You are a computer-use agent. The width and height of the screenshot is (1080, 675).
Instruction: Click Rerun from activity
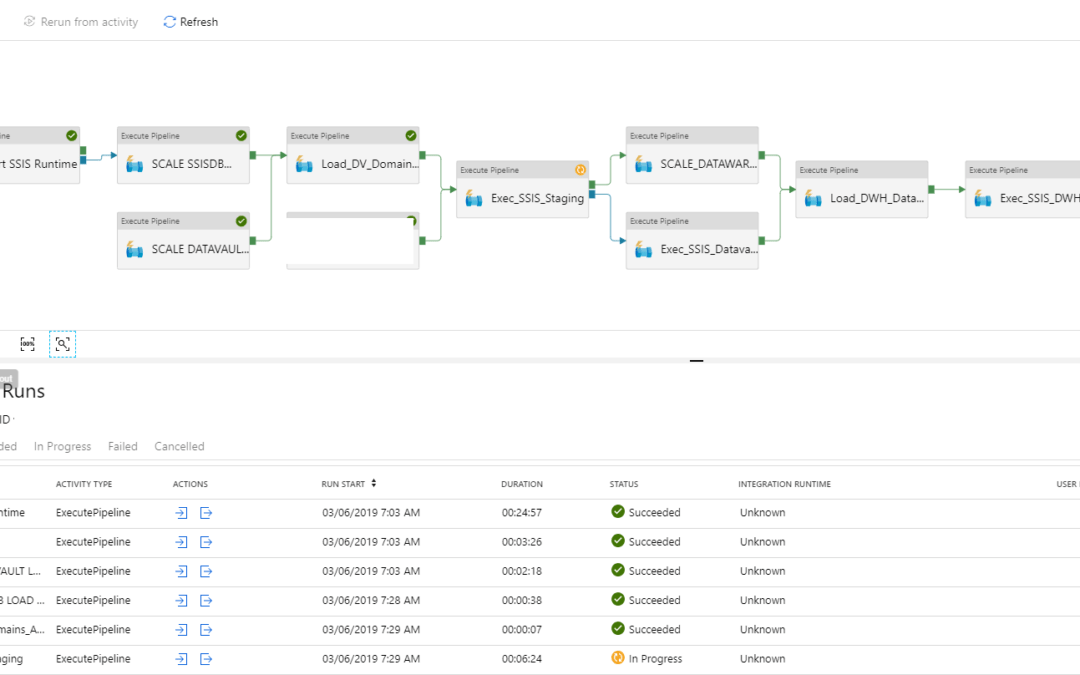[x=81, y=22]
